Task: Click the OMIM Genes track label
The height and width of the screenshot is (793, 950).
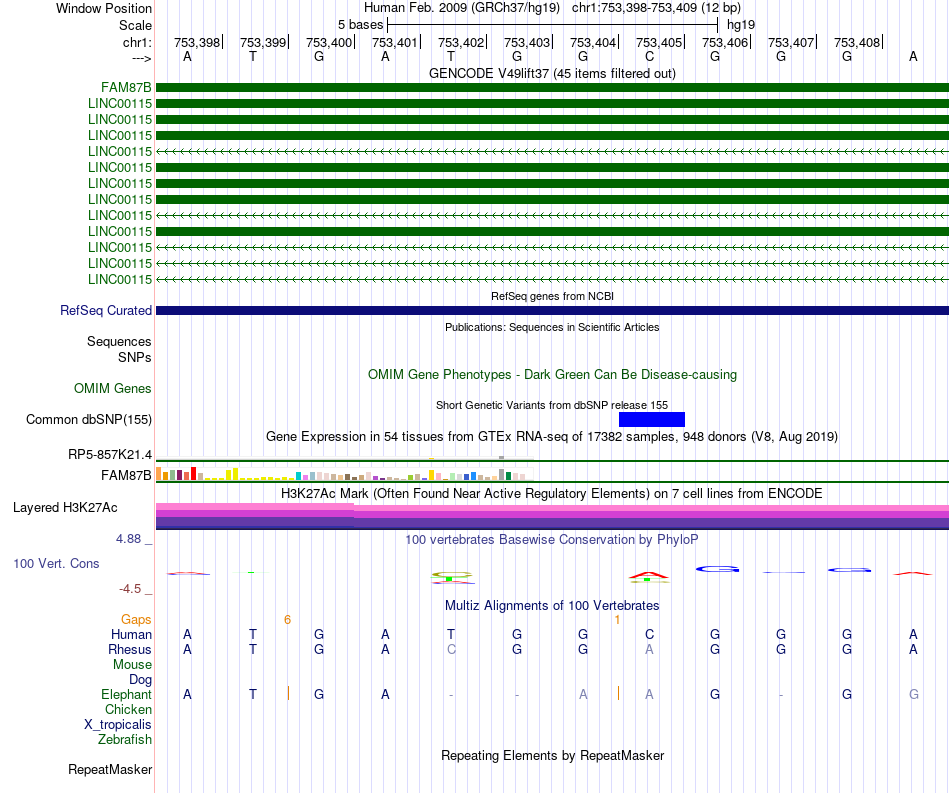Action: pos(112,388)
